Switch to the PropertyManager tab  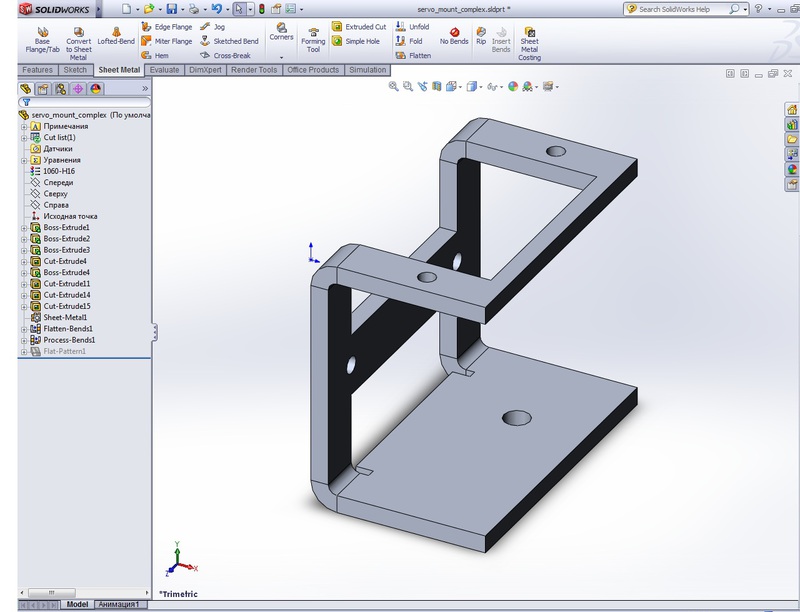tap(43, 89)
